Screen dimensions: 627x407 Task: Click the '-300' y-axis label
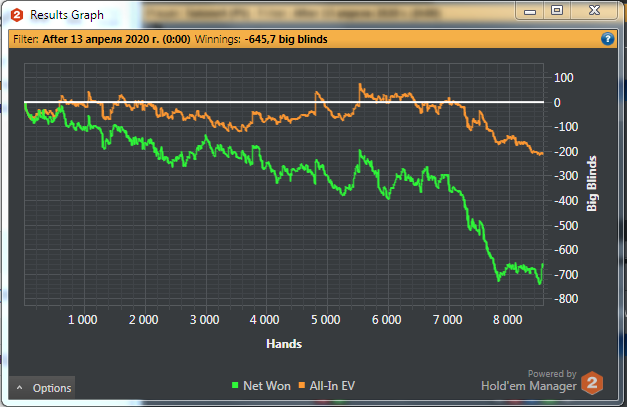tap(566, 176)
